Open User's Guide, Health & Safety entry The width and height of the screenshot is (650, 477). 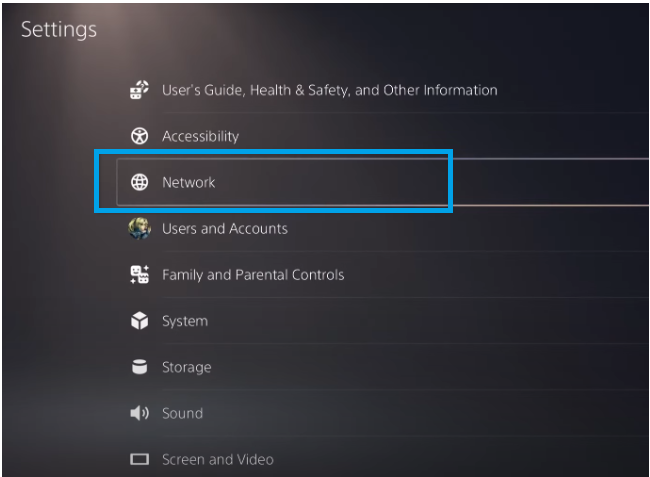[329, 90]
